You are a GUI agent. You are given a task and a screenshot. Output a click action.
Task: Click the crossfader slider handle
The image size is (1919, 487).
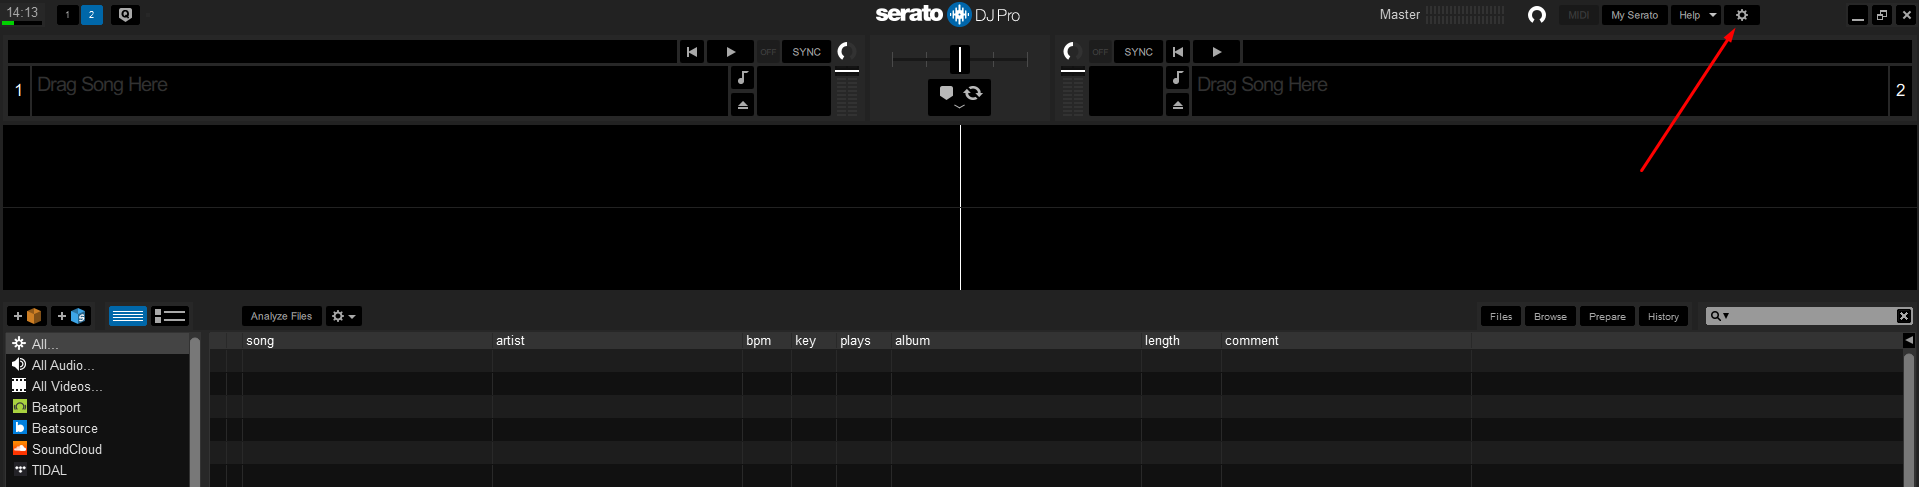click(x=959, y=59)
